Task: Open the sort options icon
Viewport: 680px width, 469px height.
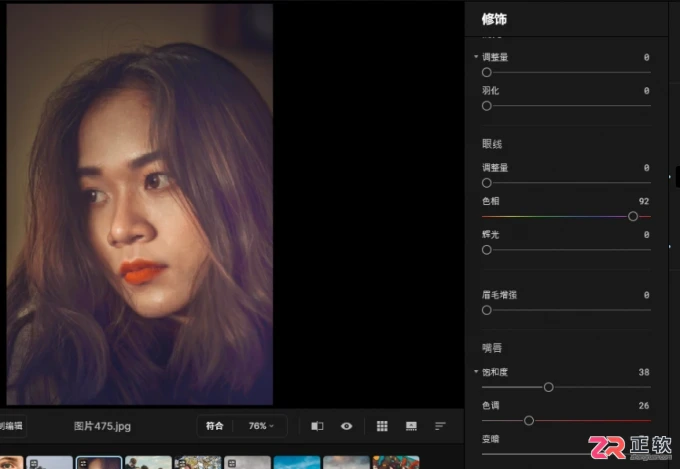Action: pyautogui.click(x=440, y=426)
